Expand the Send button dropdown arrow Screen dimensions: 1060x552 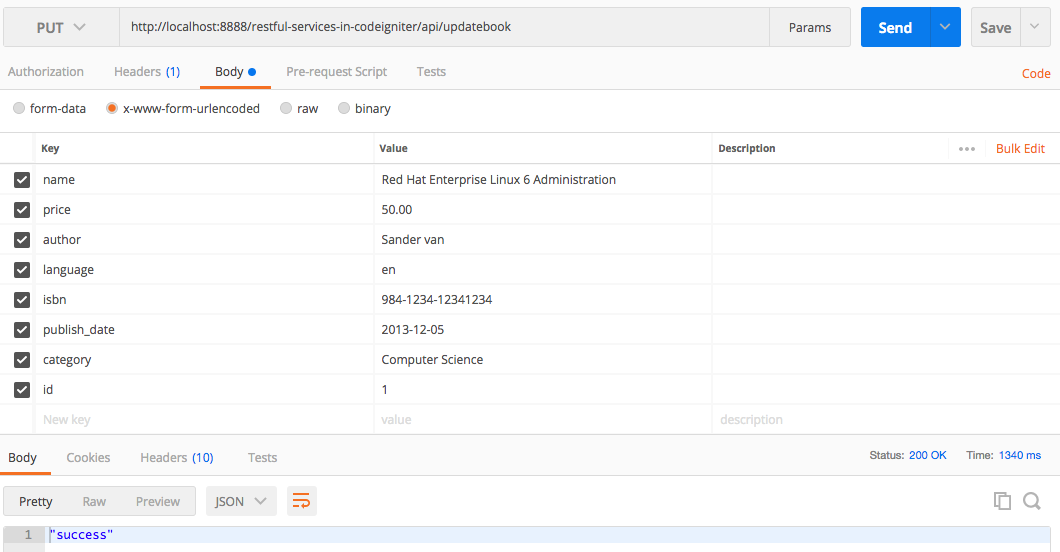(945, 28)
